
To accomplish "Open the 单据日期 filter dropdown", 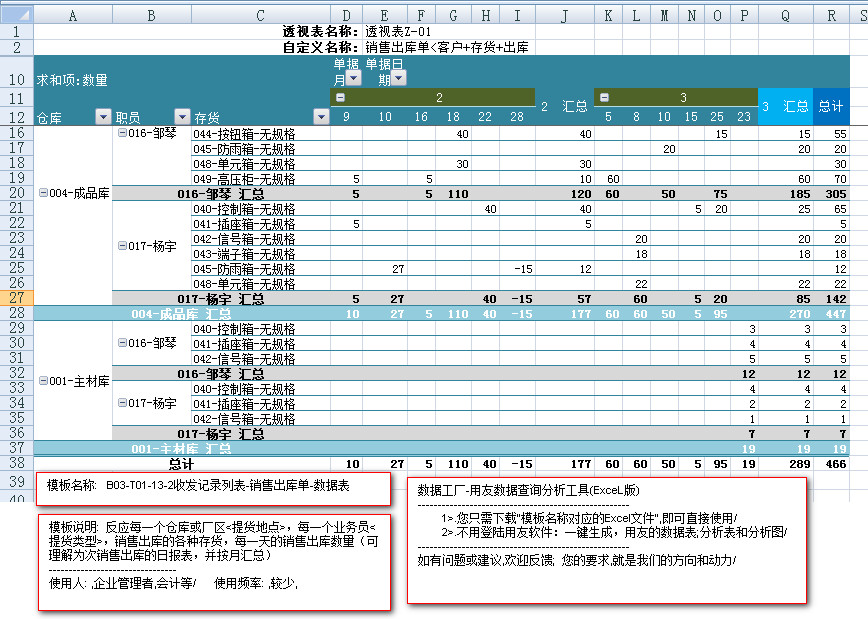I will [x=399, y=79].
